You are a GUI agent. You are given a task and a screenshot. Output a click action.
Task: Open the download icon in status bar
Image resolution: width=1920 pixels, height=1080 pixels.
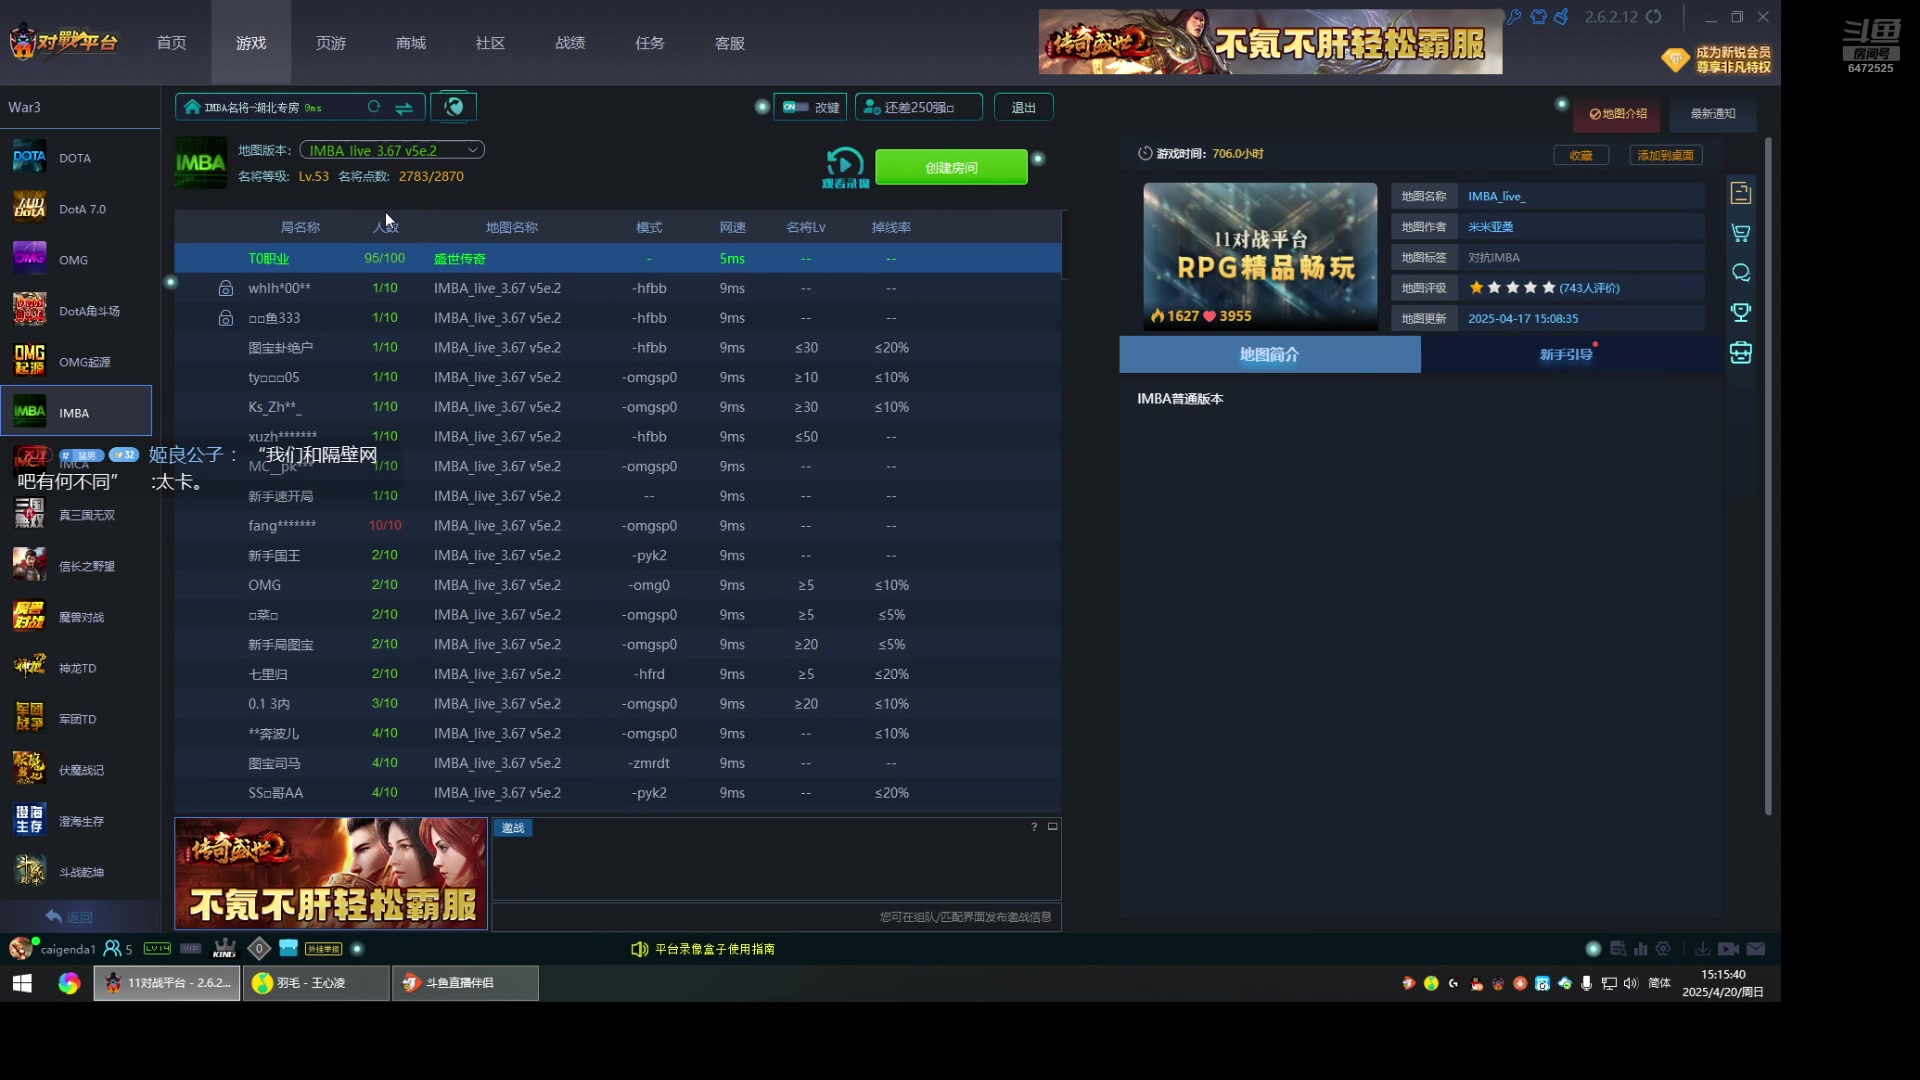[x=1702, y=949]
